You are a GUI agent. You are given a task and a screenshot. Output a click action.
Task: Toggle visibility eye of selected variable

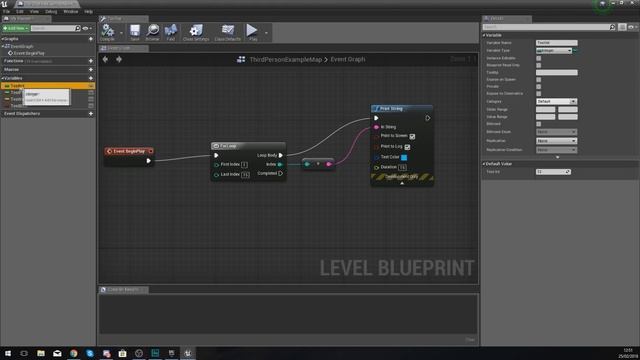[x=91, y=86]
